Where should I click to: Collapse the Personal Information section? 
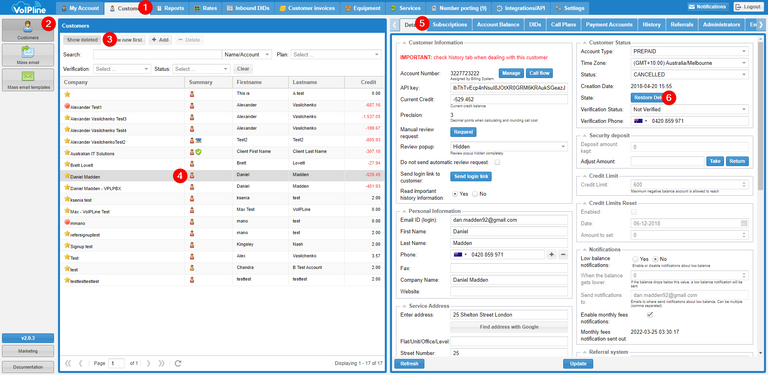pyautogui.click(x=404, y=211)
